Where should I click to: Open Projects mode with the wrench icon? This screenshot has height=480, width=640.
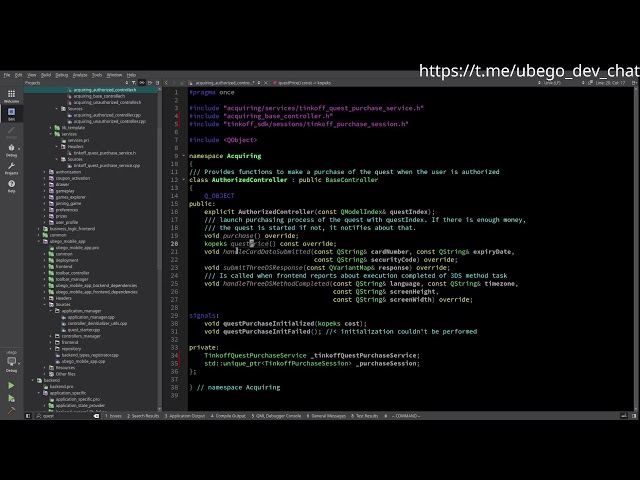point(11,168)
